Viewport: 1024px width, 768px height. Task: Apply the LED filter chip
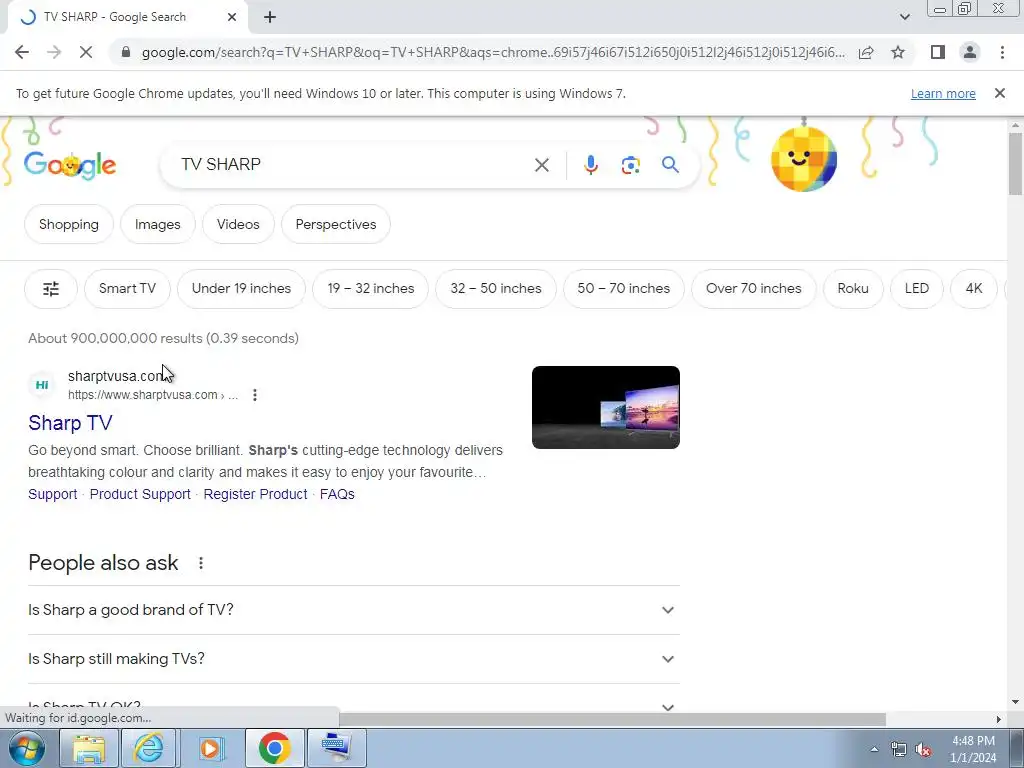point(916,288)
